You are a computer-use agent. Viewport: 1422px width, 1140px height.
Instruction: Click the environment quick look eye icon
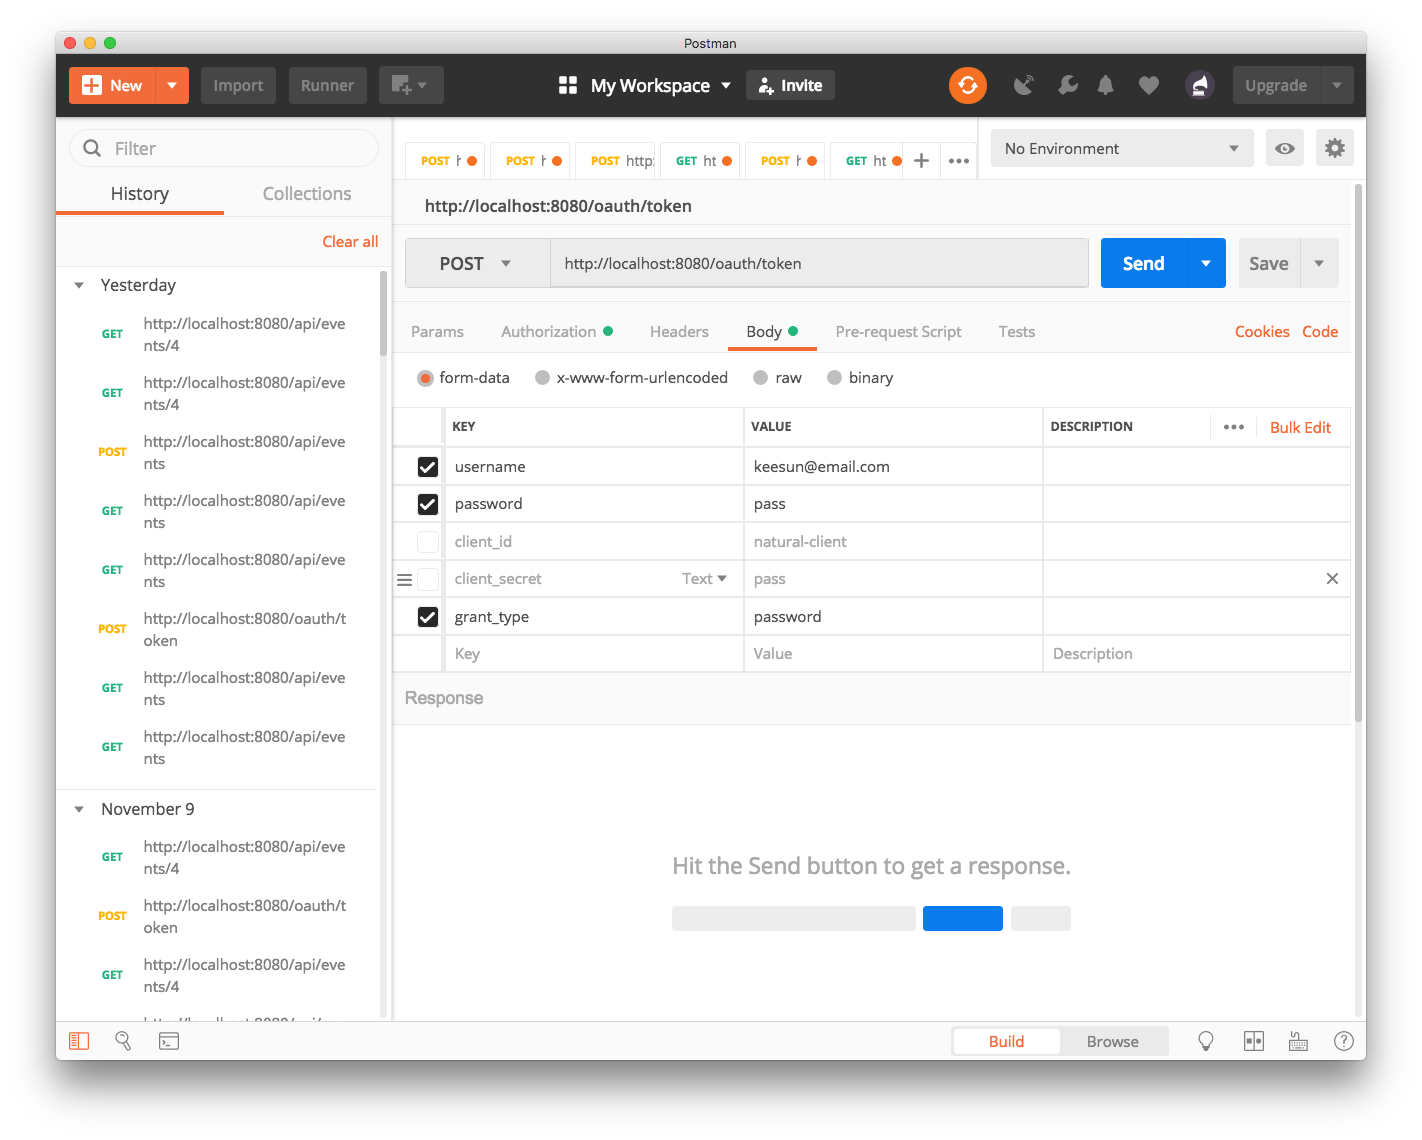coord(1285,149)
